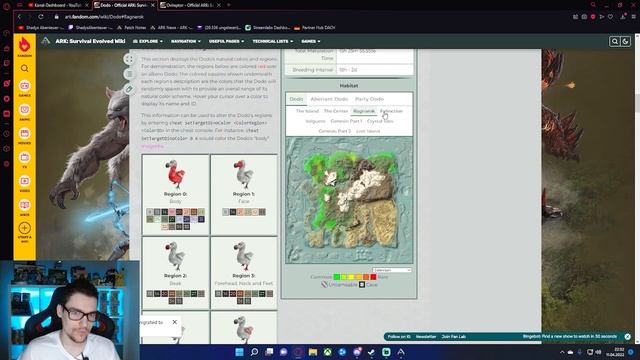This screenshot has height=360, width=640.
Task: Open the Movies section in Fandom sidebar
Action: tap(24, 135)
